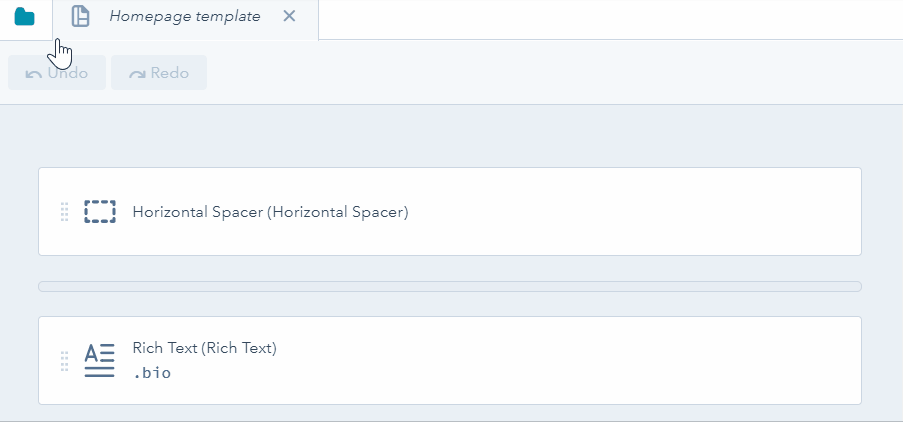The width and height of the screenshot is (903, 422).
Task: Click the curved undo arrow icon
Action: pyautogui.click(x=34, y=73)
